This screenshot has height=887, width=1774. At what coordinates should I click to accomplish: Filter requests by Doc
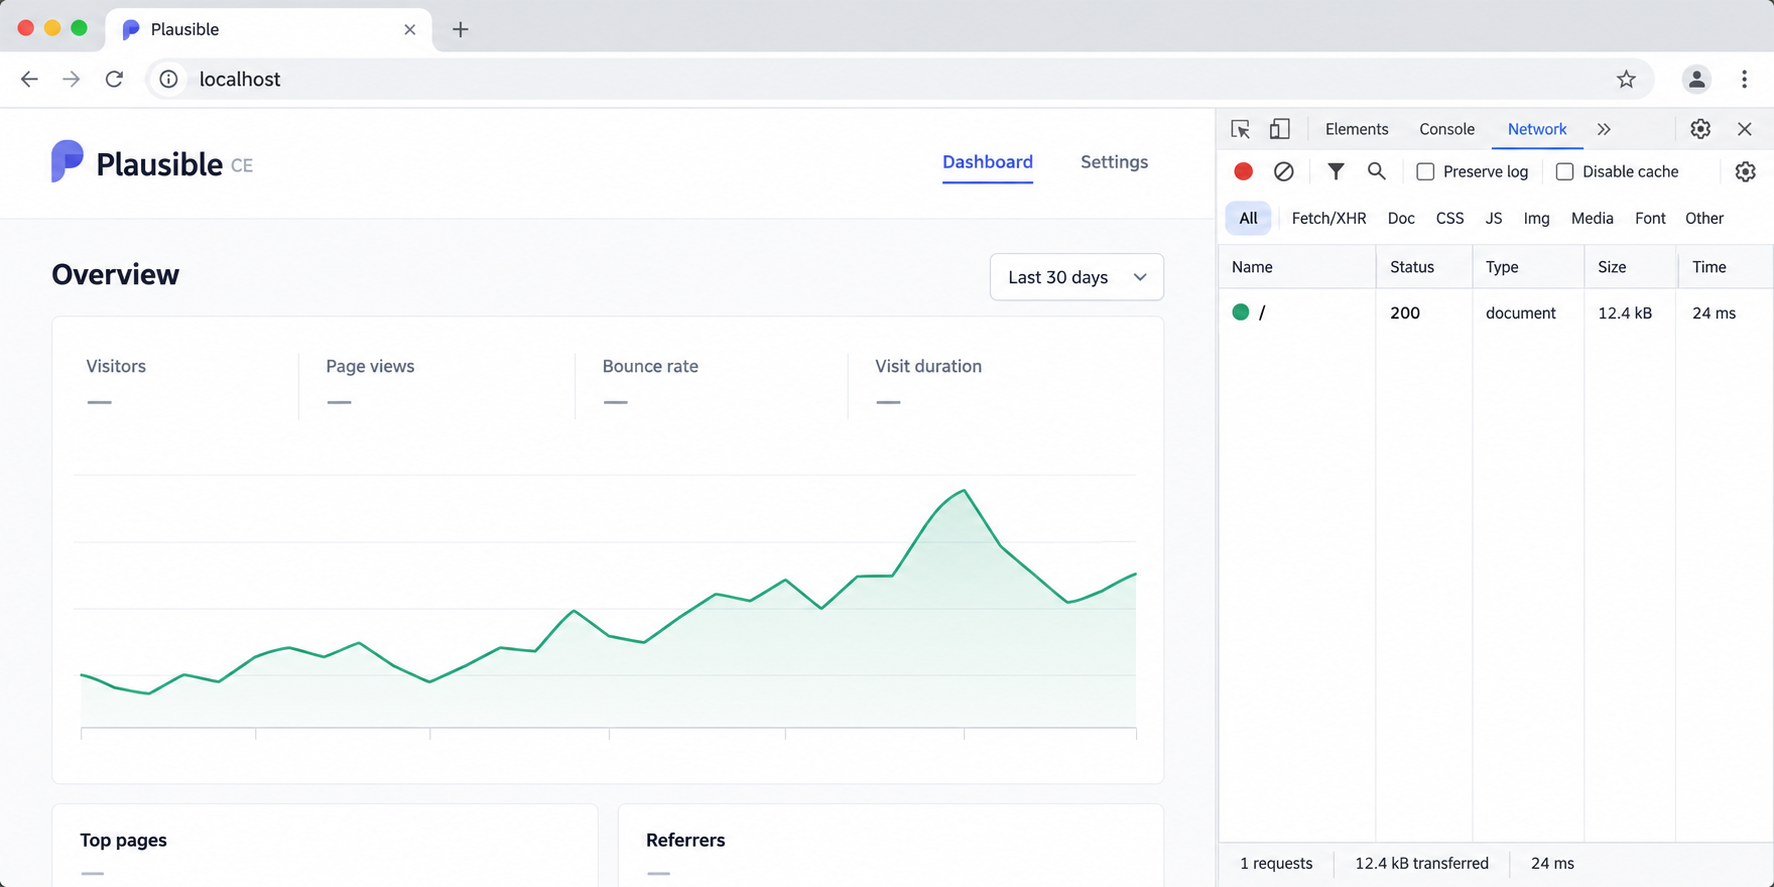point(1401,218)
